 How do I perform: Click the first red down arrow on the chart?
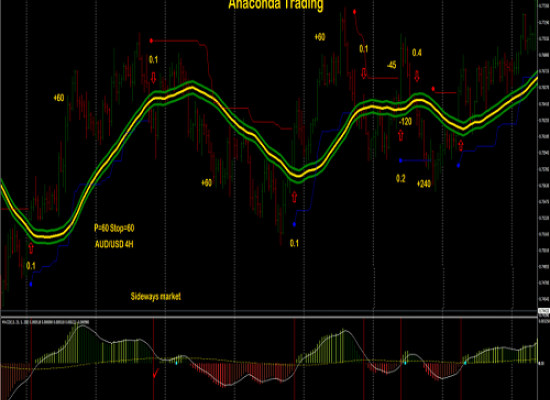click(153, 78)
